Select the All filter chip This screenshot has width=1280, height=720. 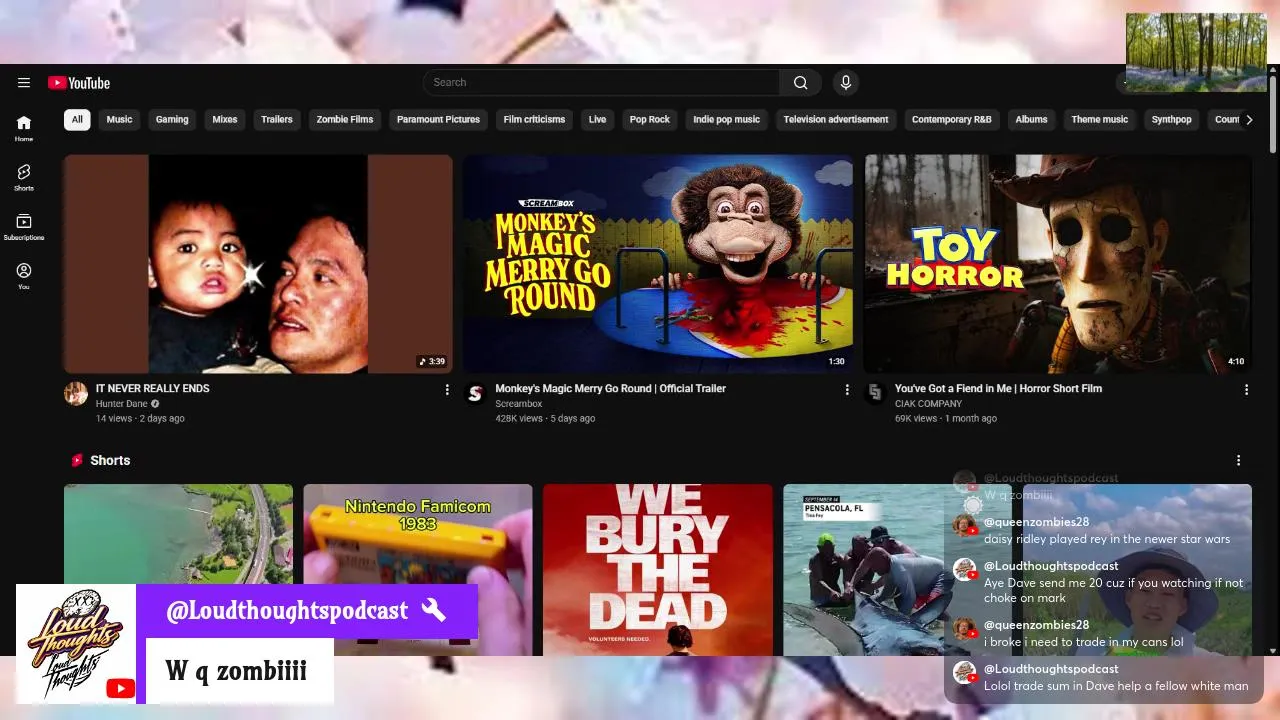pos(77,119)
